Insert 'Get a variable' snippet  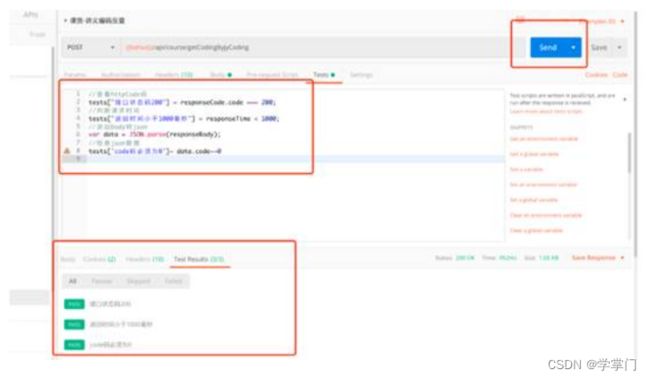526,170
